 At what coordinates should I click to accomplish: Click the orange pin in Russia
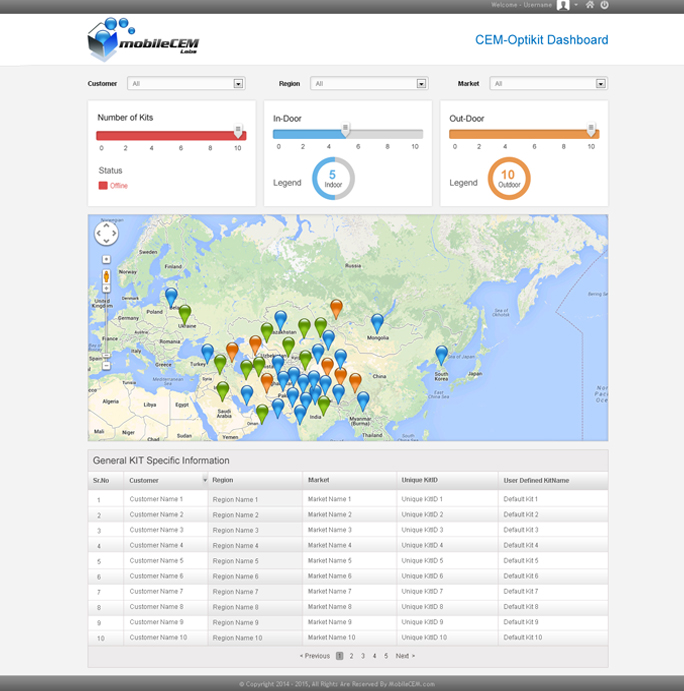coord(336,309)
